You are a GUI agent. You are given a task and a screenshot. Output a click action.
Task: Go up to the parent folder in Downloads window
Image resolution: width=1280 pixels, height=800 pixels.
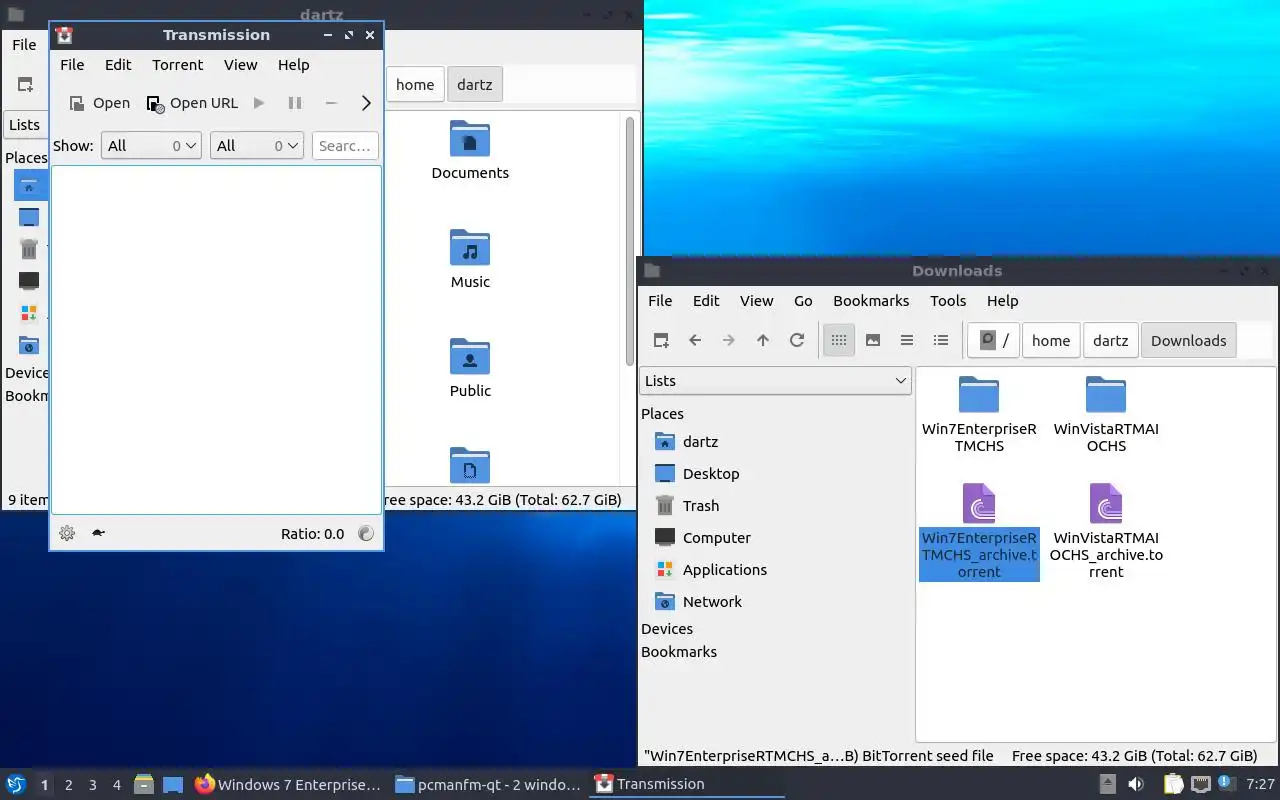(763, 341)
